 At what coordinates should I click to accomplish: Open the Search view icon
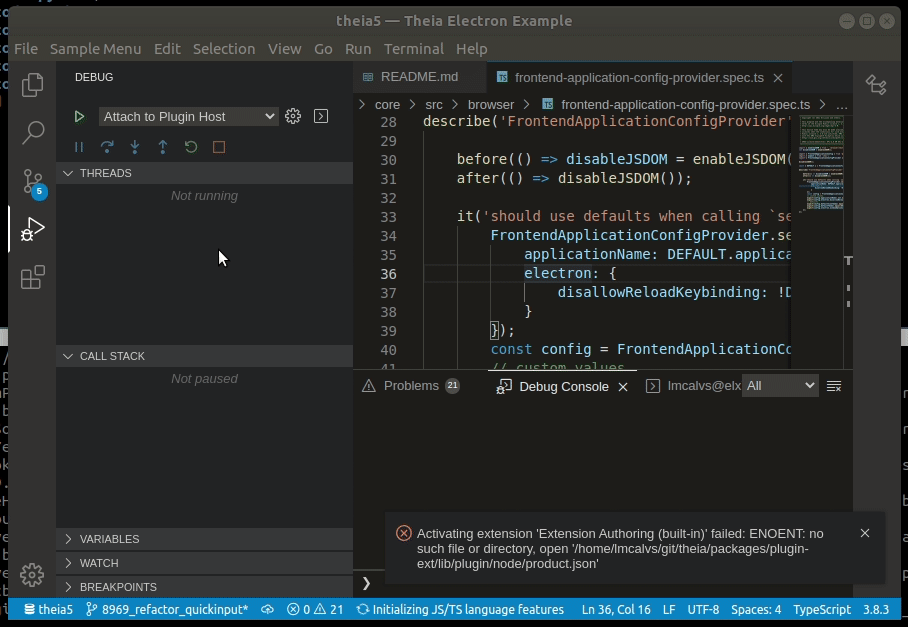click(x=32, y=133)
